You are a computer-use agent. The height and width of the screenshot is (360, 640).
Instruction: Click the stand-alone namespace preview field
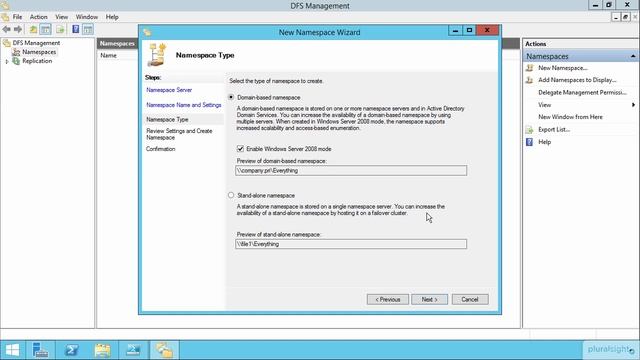pyautogui.click(x=351, y=244)
